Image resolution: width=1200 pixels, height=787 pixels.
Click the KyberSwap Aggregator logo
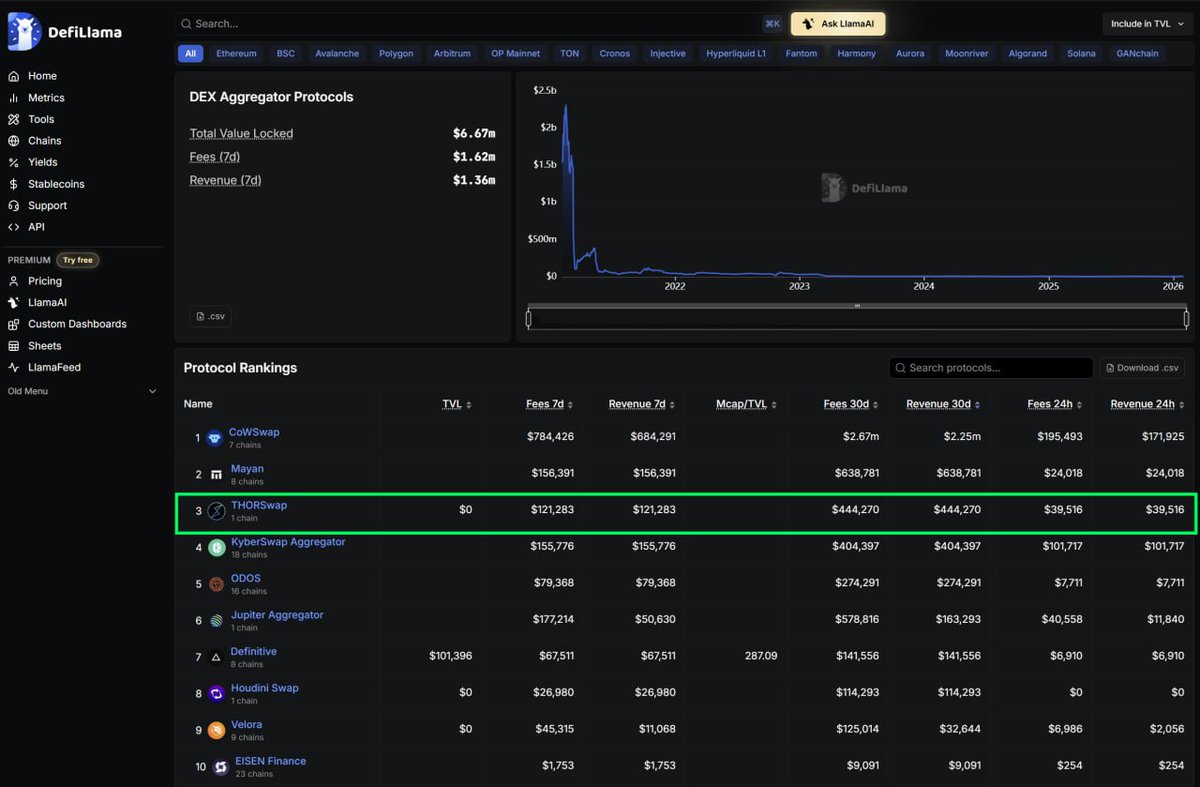coord(215,548)
